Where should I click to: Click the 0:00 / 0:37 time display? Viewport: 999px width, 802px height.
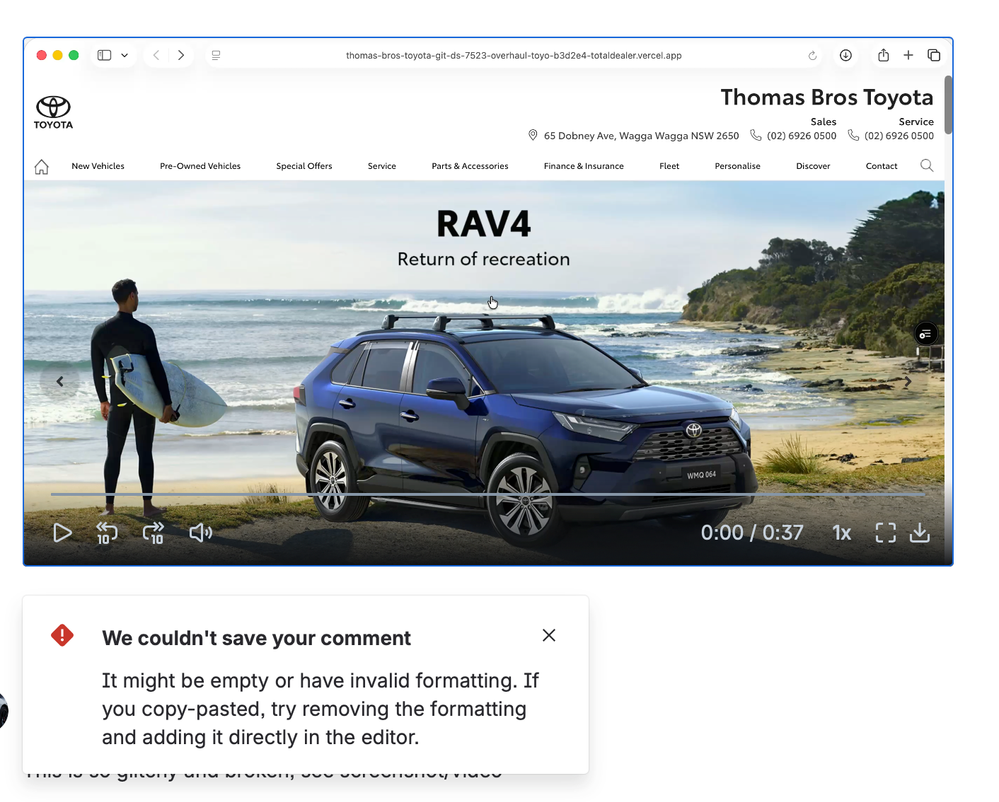pyautogui.click(x=752, y=533)
